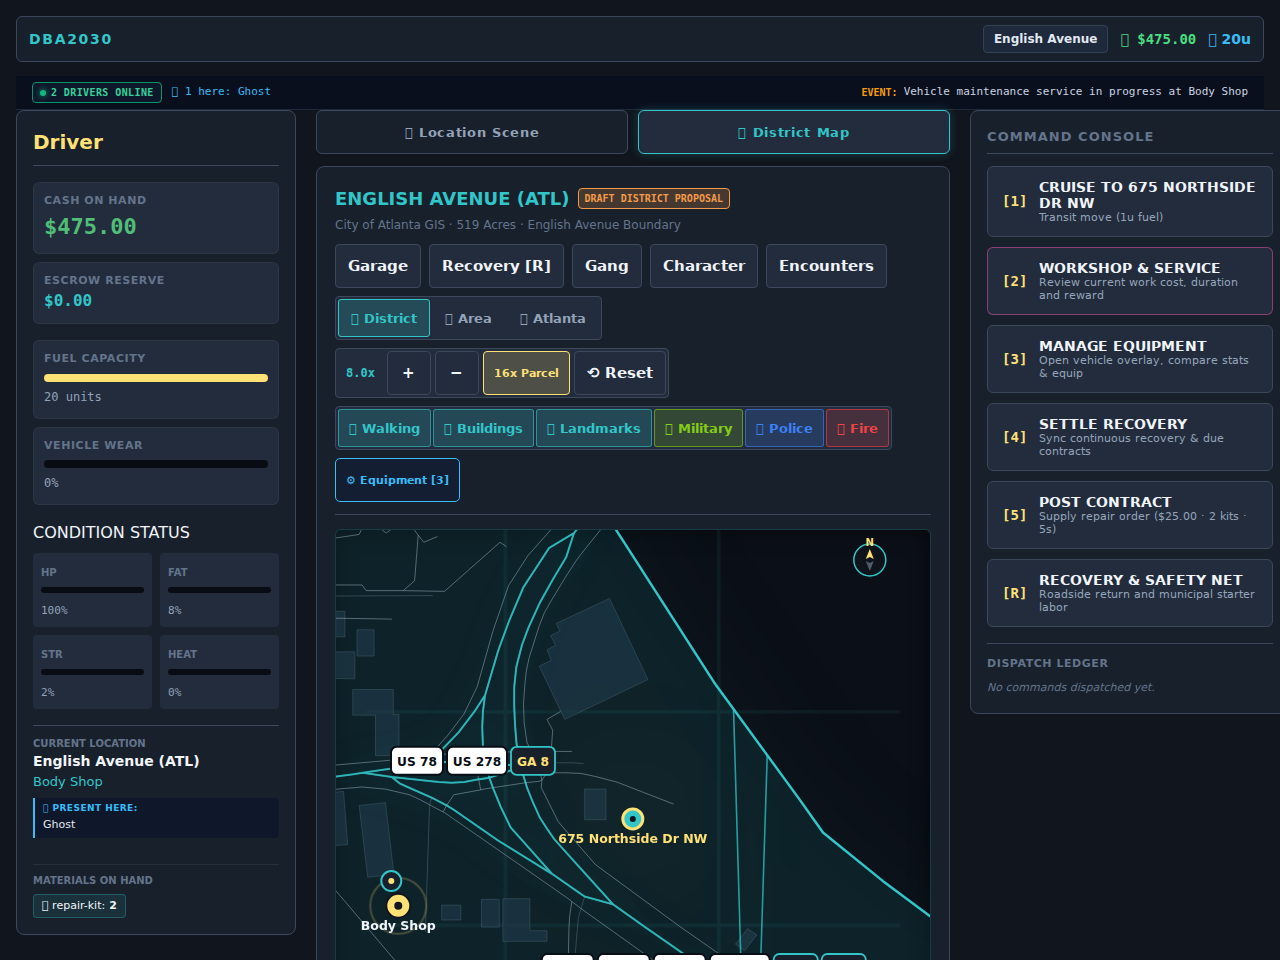Run Cruise to 675 Northside Dr command
The image size is (1280, 960).
pos(1130,201)
